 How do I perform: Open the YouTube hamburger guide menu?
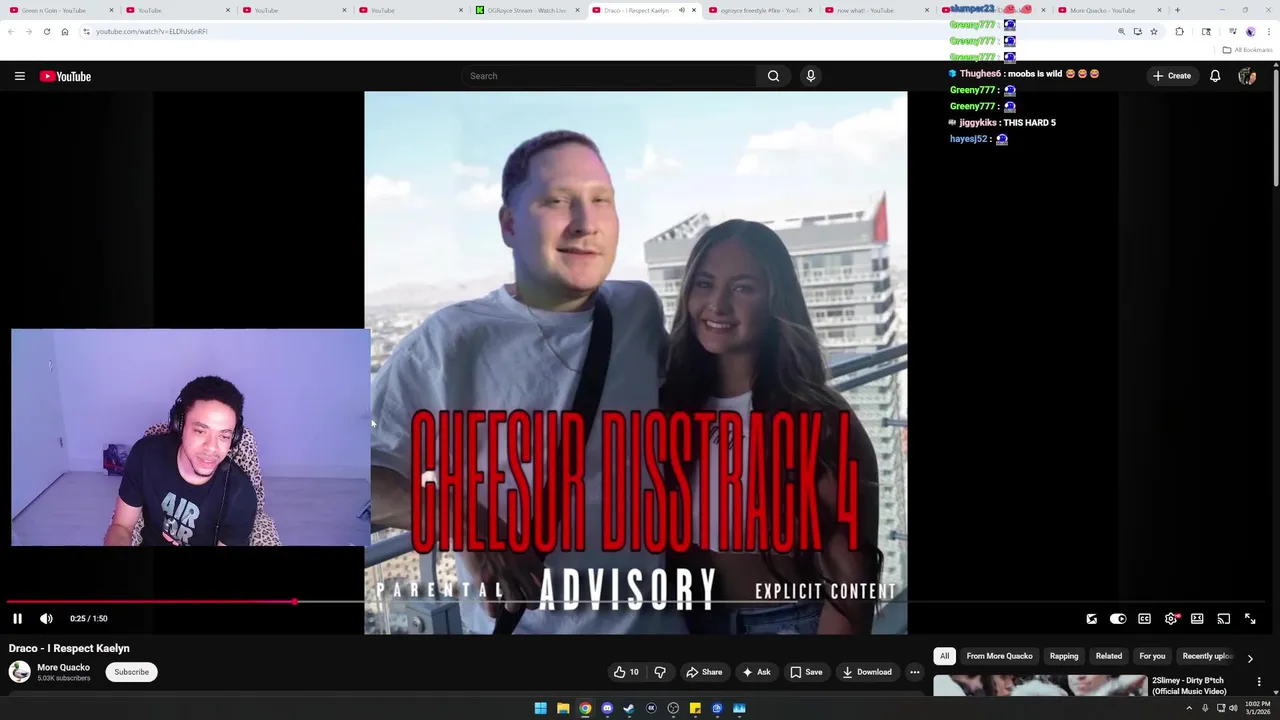(x=19, y=76)
